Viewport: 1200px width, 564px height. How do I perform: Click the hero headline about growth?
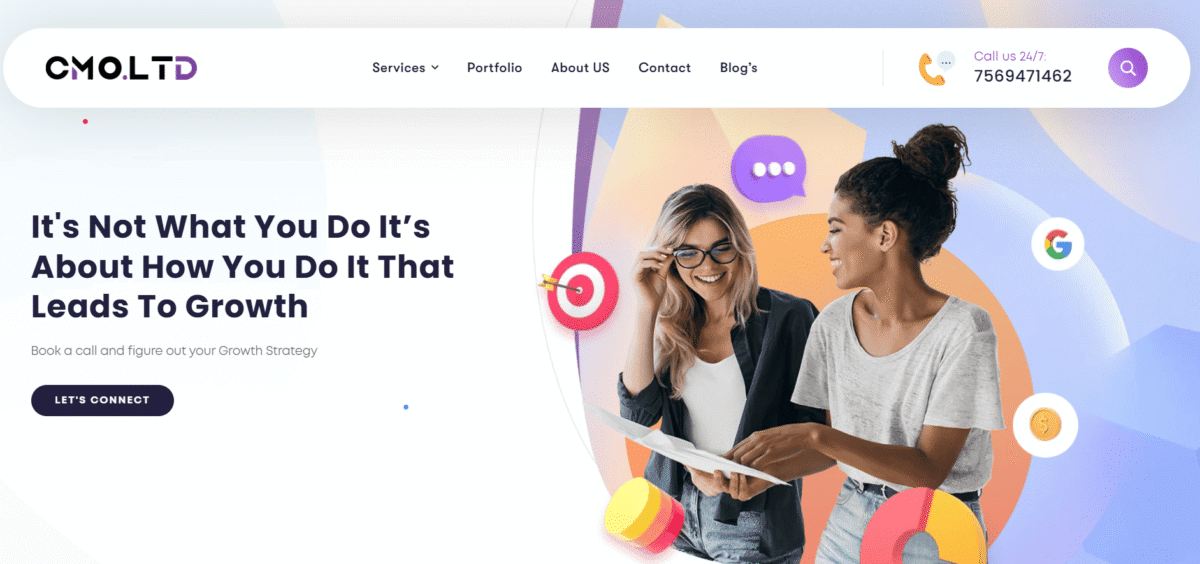pyautogui.click(x=242, y=266)
